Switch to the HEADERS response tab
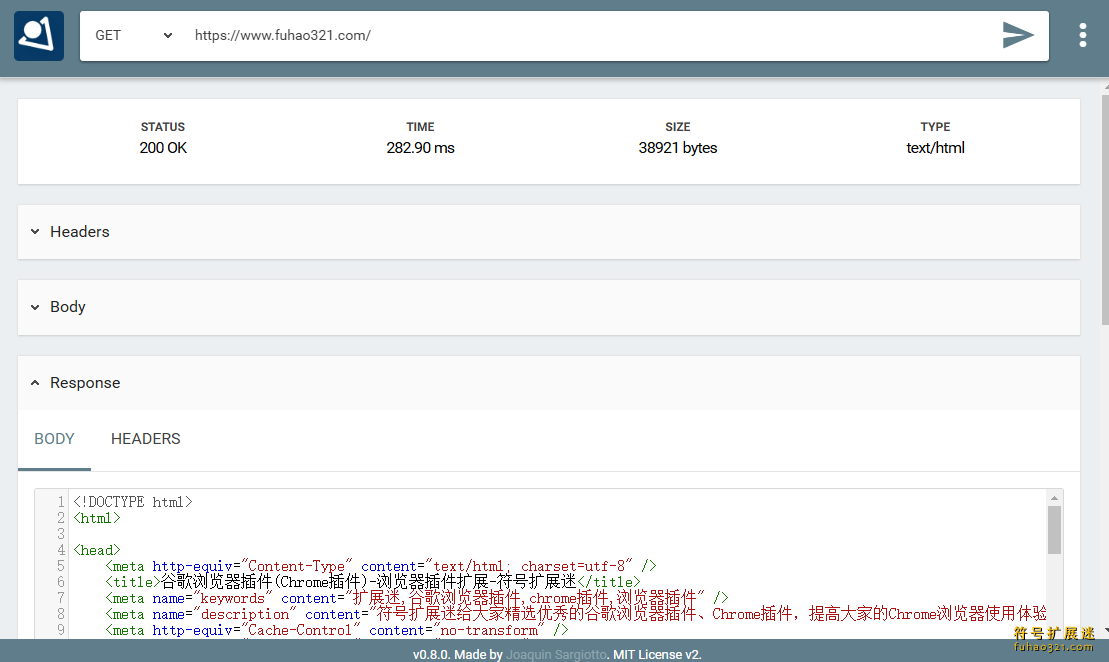 coord(146,439)
